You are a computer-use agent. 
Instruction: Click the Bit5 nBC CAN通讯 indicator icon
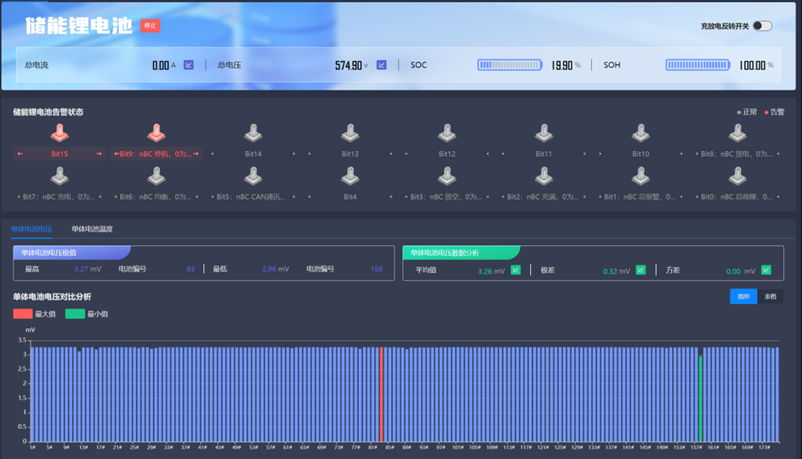click(253, 177)
